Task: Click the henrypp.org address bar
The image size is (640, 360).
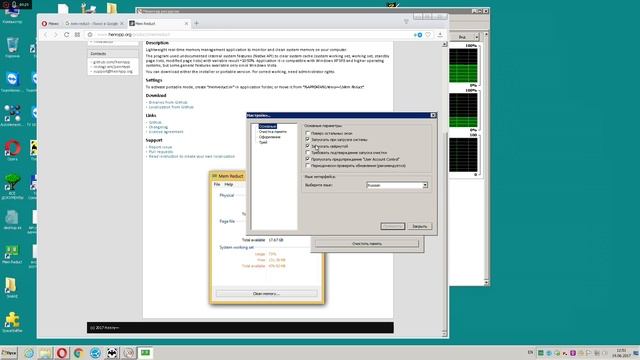Action: (249, 35)
